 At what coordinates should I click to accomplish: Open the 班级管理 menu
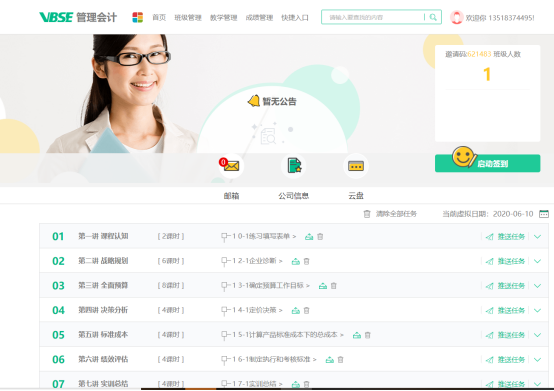pyautogui.click(x=188, y=18)
